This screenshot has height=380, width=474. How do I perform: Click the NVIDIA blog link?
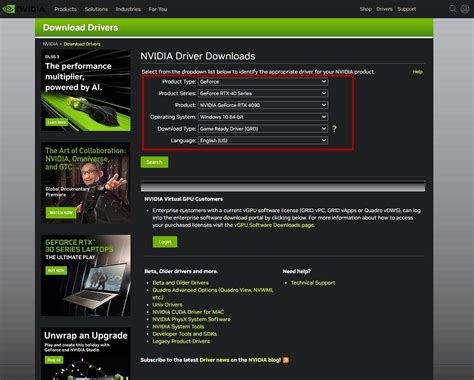click(264, 360)
